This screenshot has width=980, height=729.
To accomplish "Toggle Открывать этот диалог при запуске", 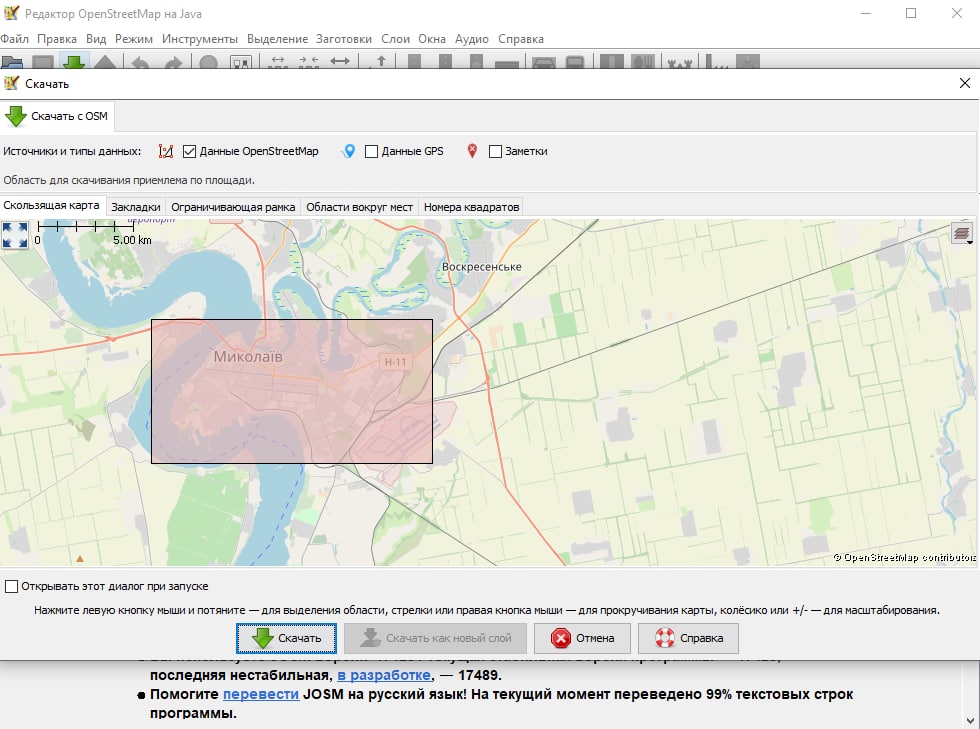I will click(11, 586).
